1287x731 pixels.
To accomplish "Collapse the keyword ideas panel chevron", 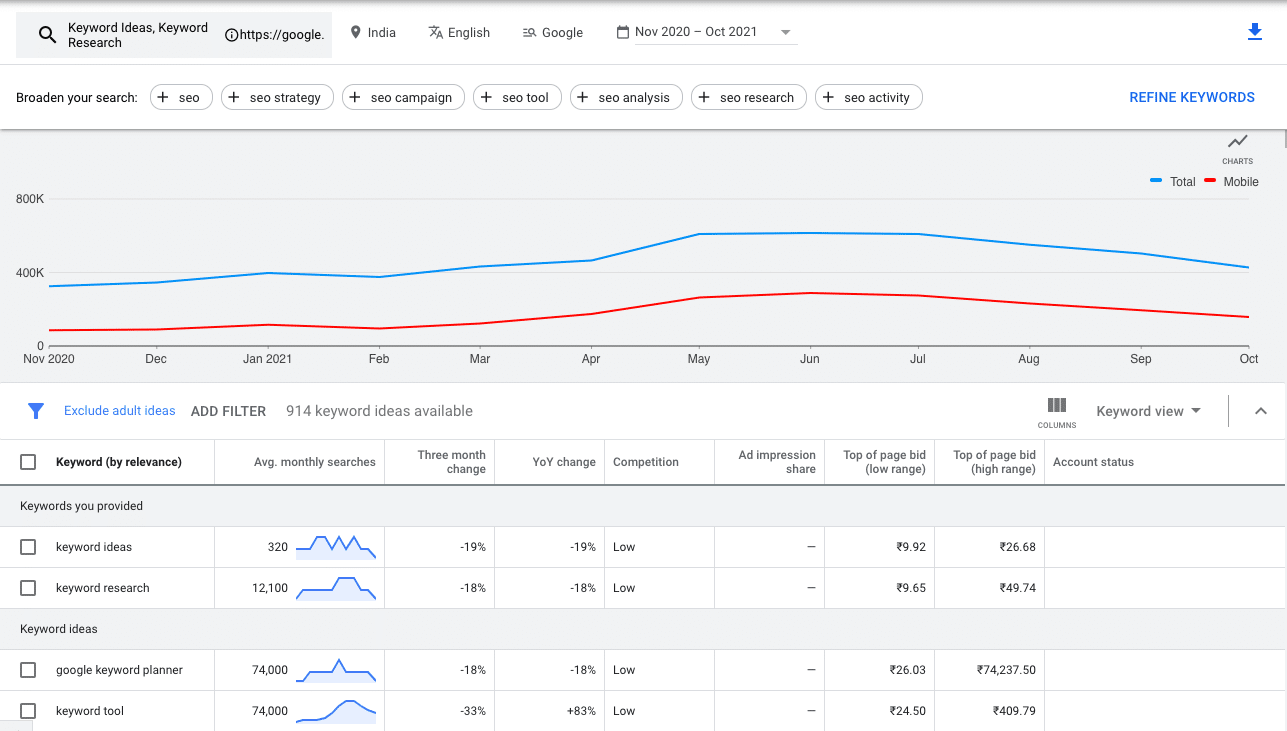I will click(x=1261, y=410).
